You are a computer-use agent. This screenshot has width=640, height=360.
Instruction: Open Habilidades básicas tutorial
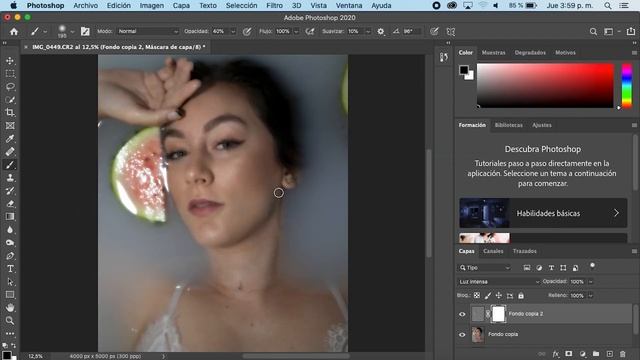click(543, 213)
